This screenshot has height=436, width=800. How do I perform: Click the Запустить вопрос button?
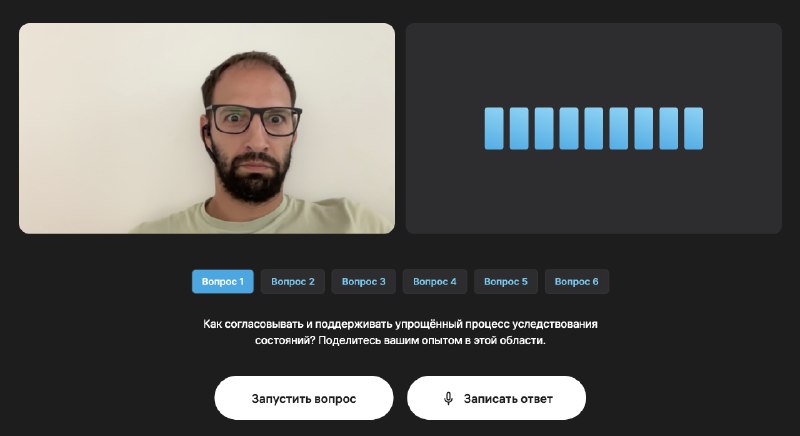[304, 398]
